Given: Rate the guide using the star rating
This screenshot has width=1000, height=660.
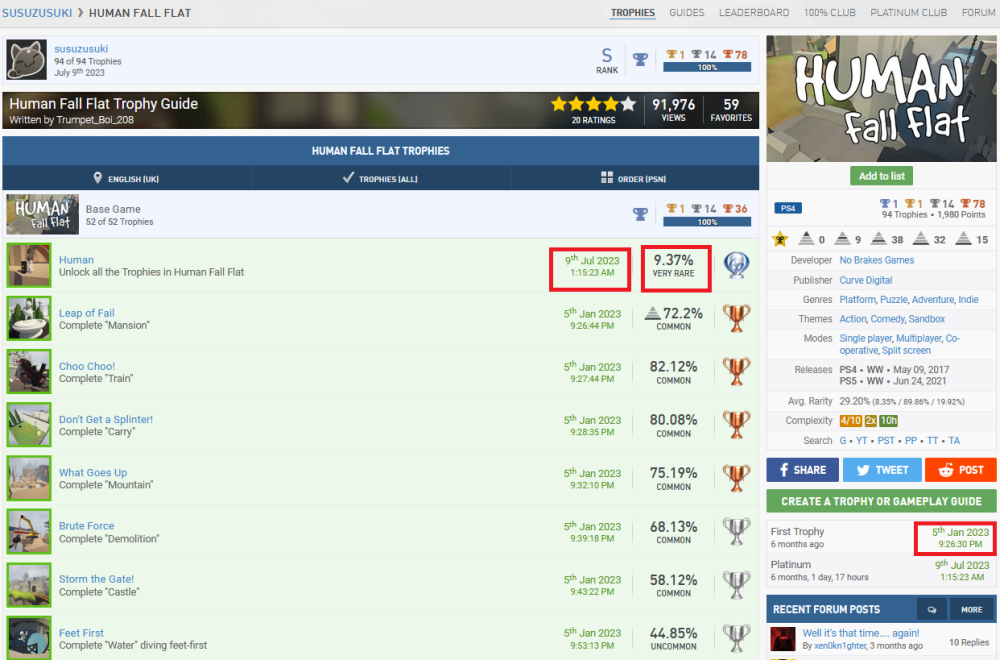Looking at the screenshot, I should click(592, 104).
